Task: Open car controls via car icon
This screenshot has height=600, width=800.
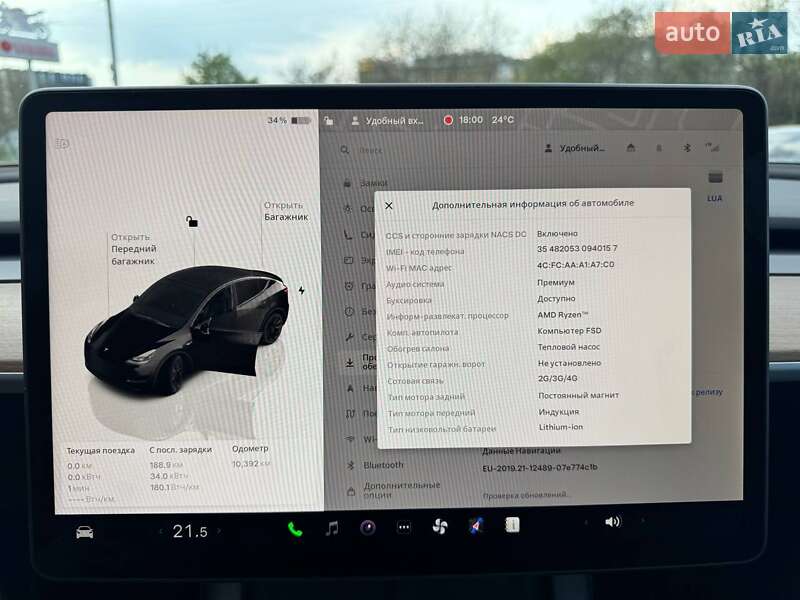Action: coord(85,533)
